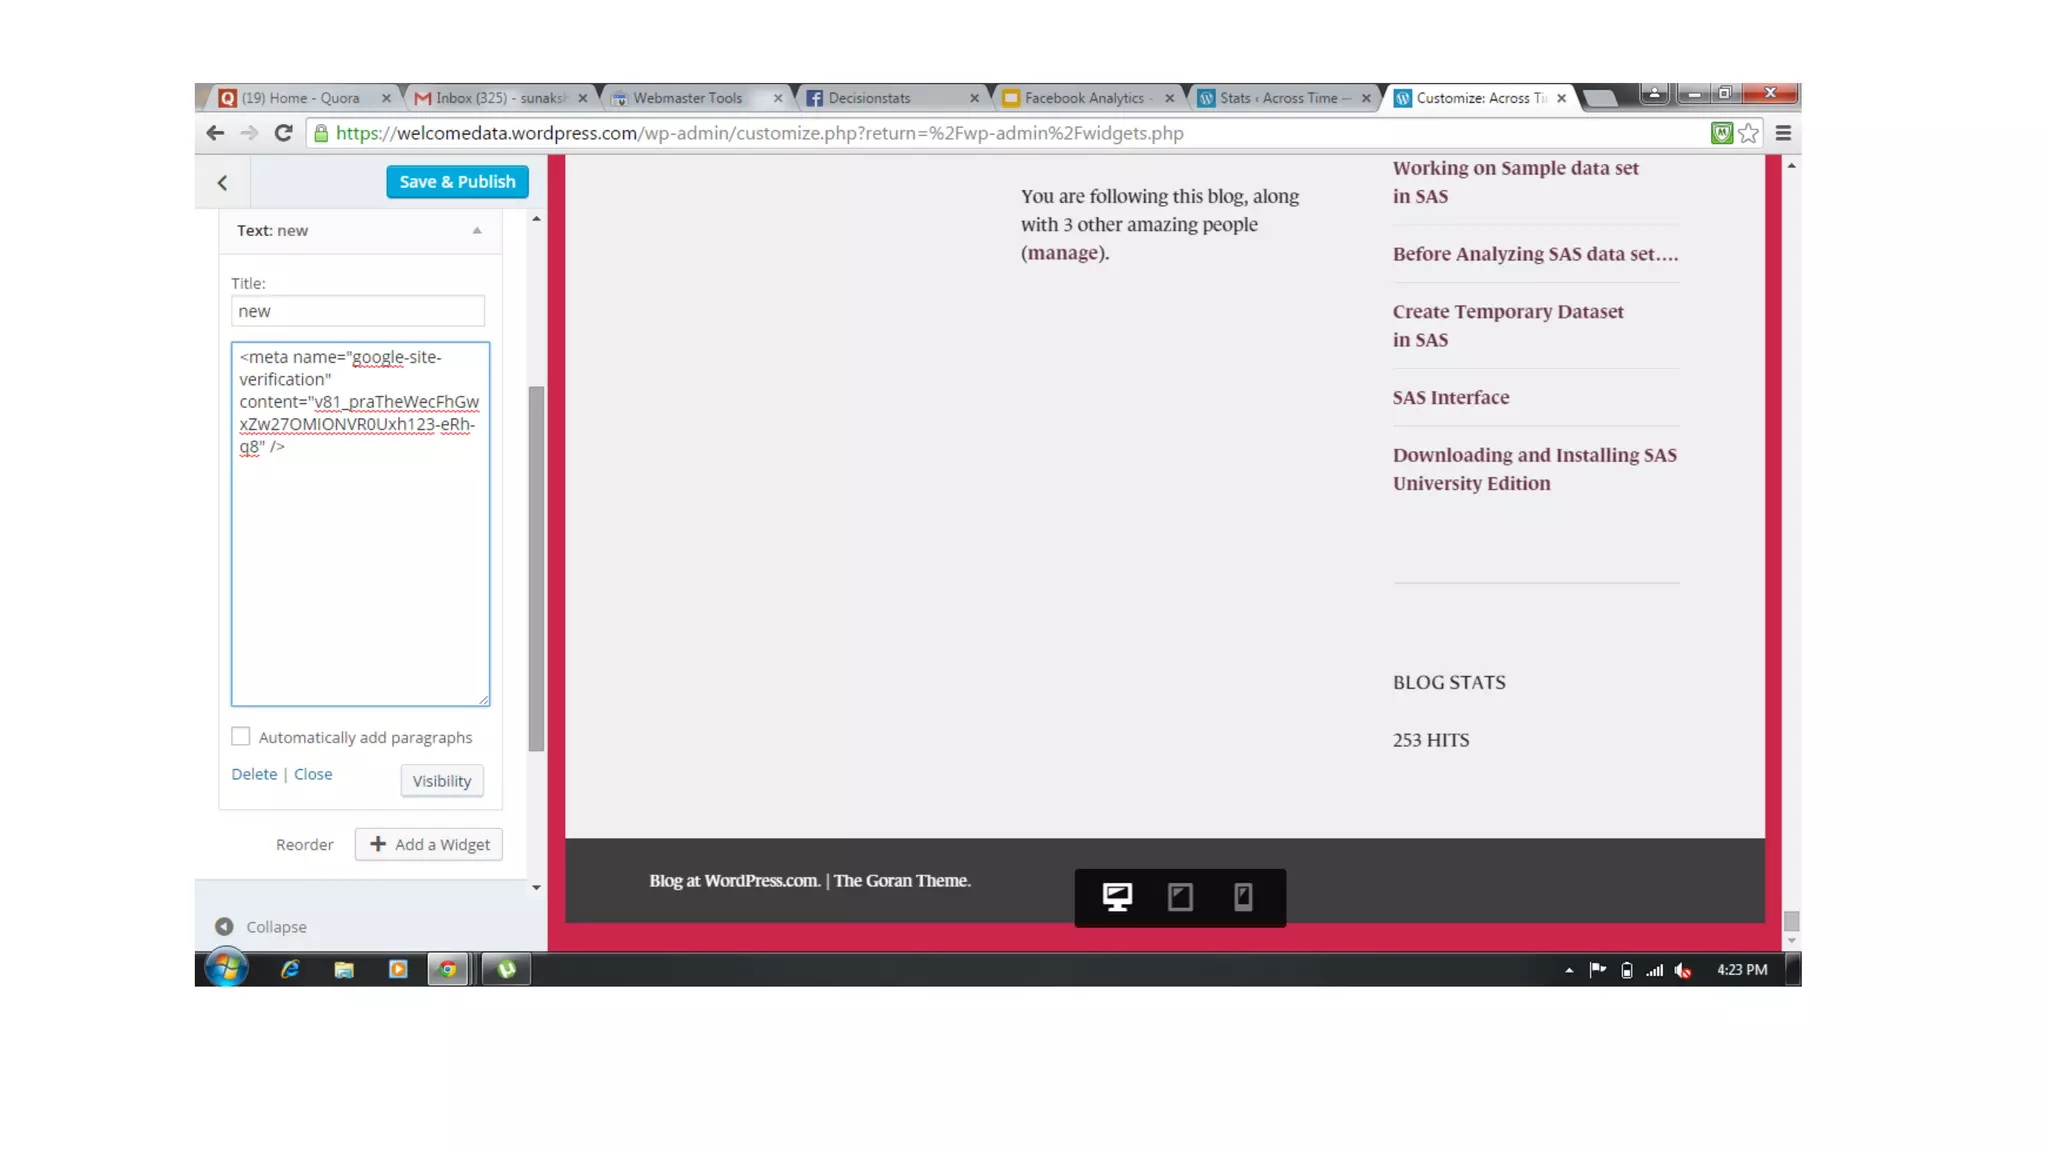Click the Save & Publish button
Image resolution: width=2048 pixels, height=1152 pixels.
pyautogui.click(x=457, y=182)
